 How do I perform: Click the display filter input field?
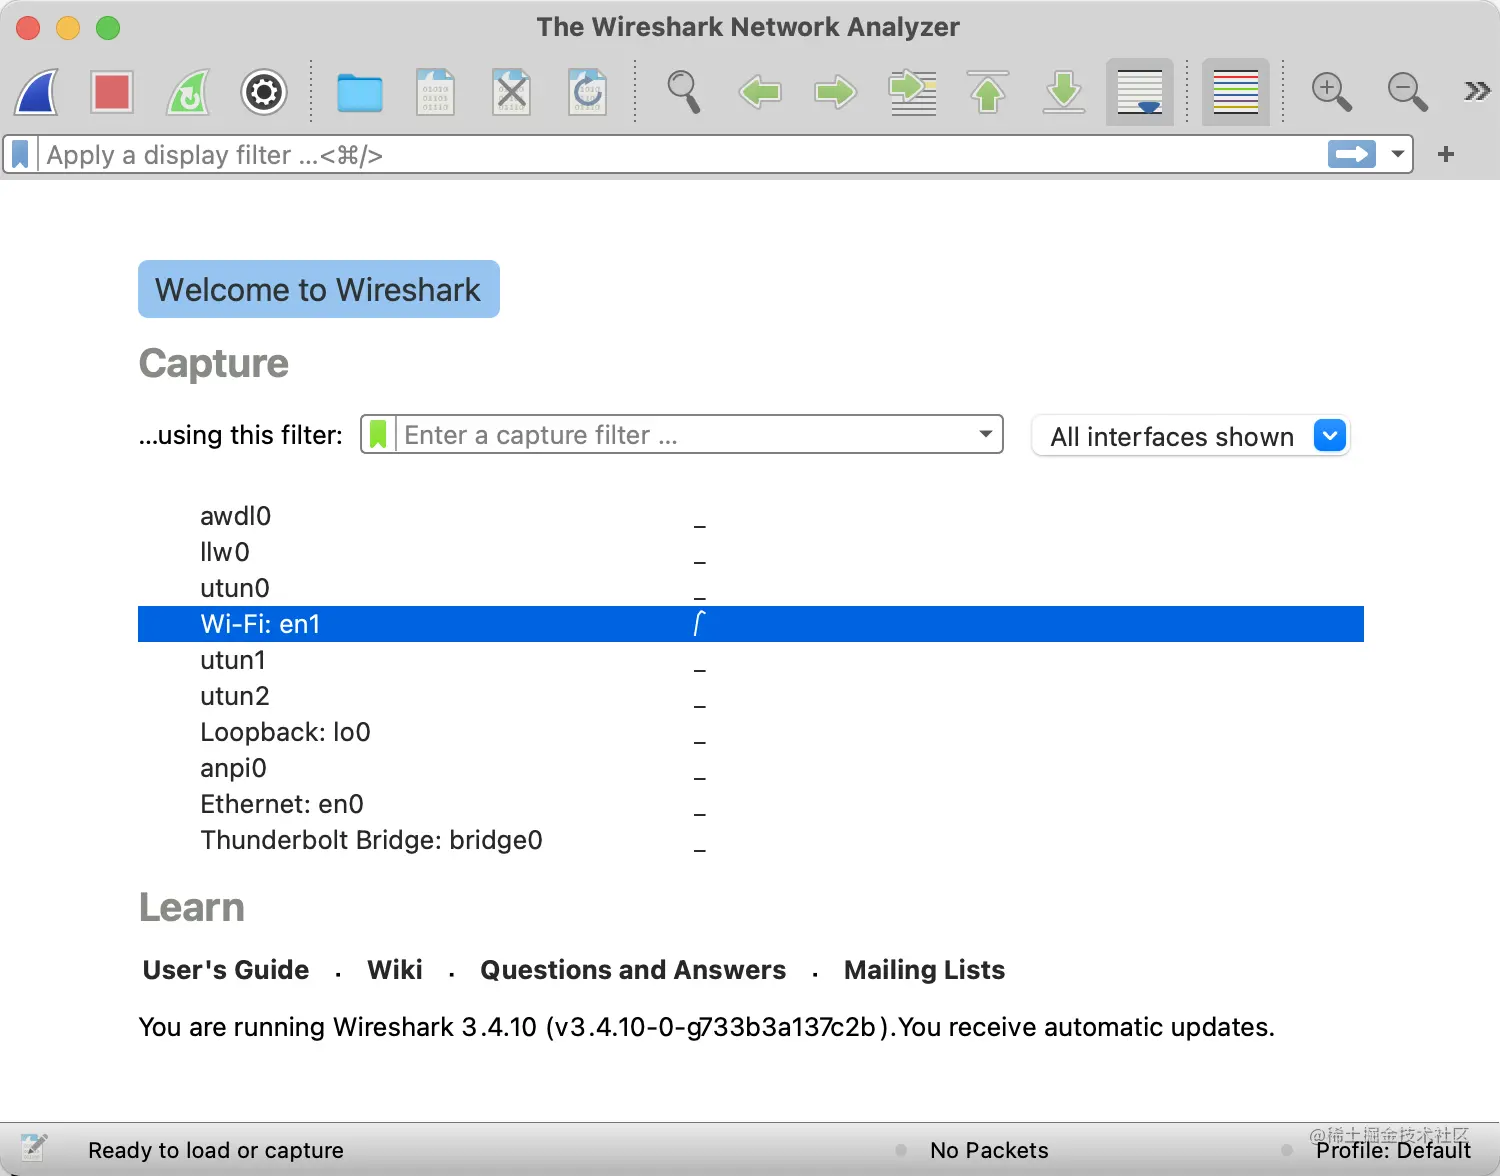point(682,155)
